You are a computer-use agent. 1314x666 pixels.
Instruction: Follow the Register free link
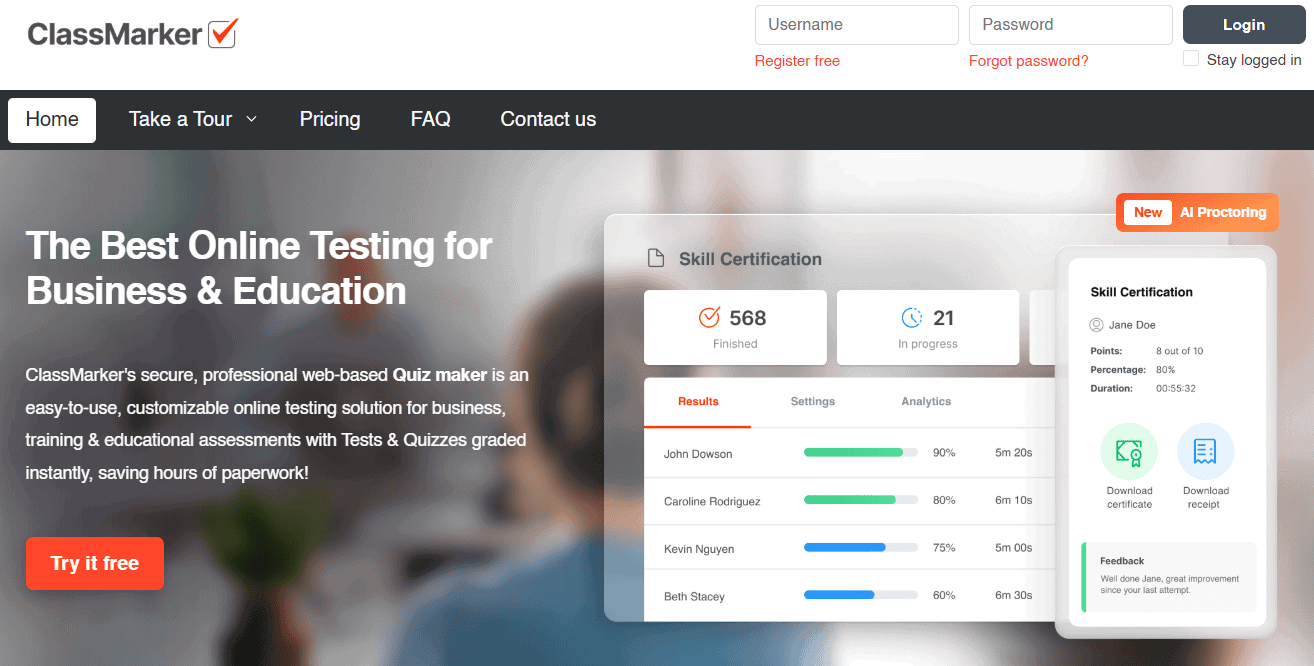pyautogui.click(x=797, y=61)
